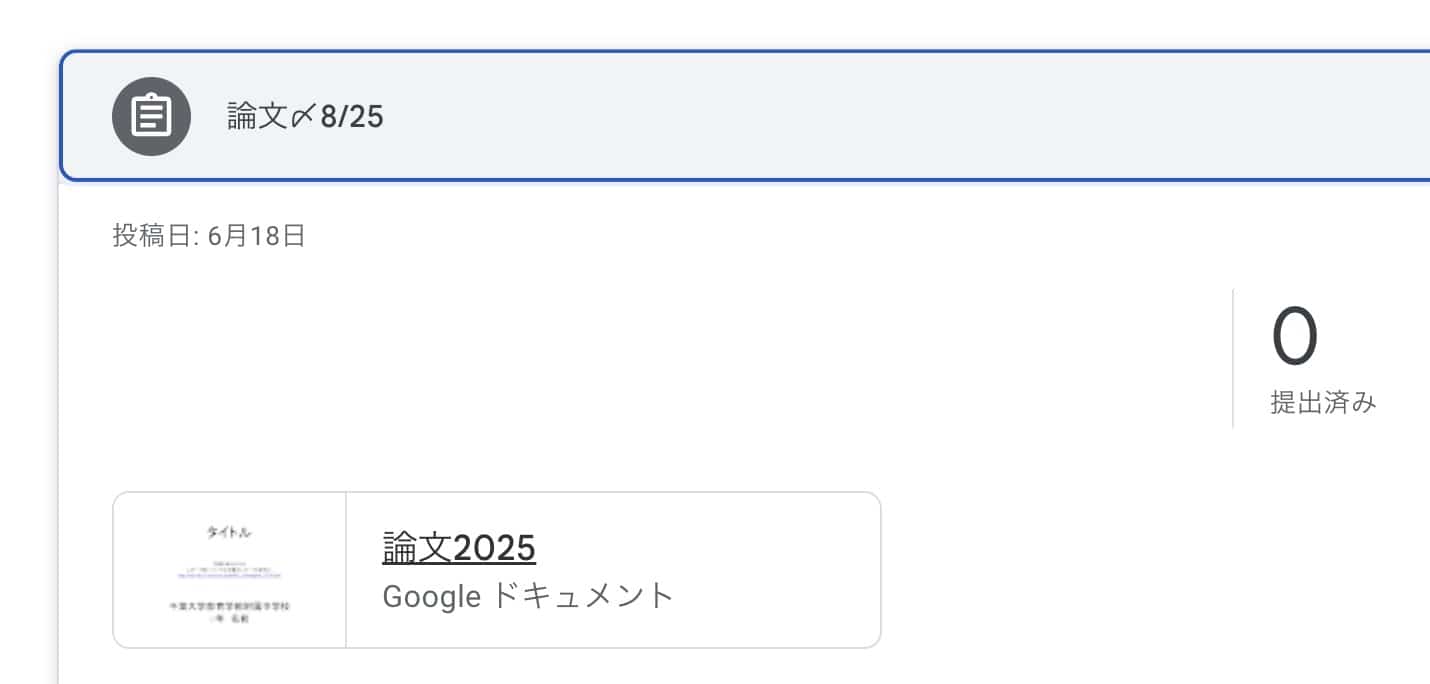Click the blue hyperlink line in the thumbnail

pyautogui.click(x=230, y=574)
